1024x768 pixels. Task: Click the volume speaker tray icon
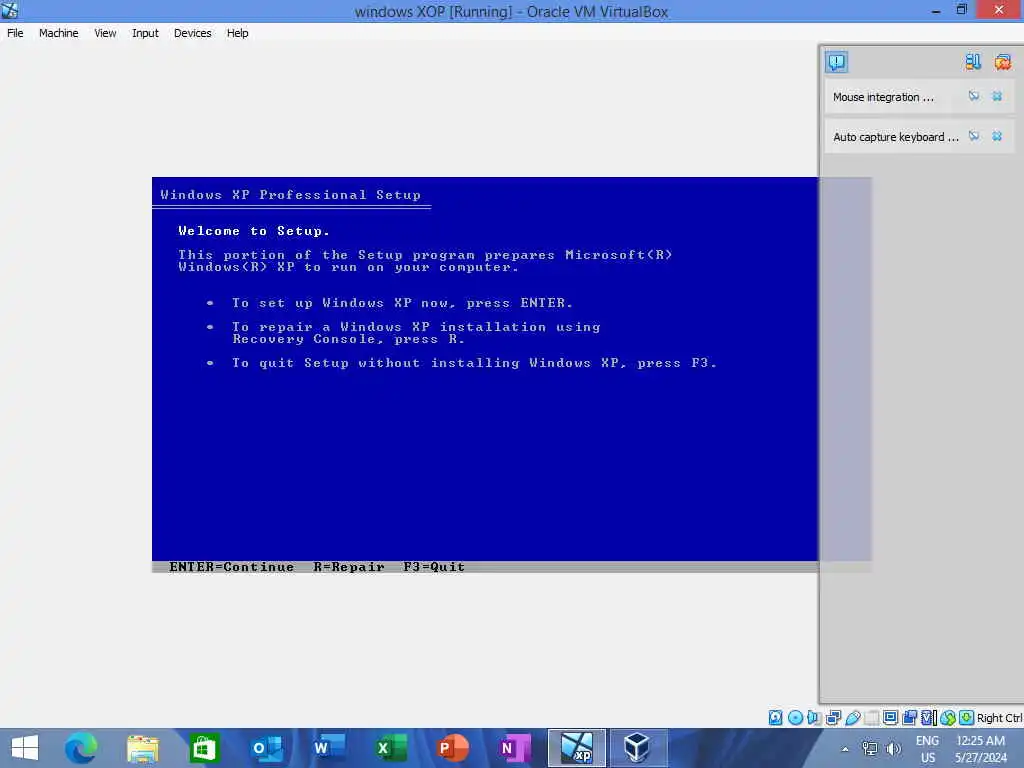click(x=893, y=748)
